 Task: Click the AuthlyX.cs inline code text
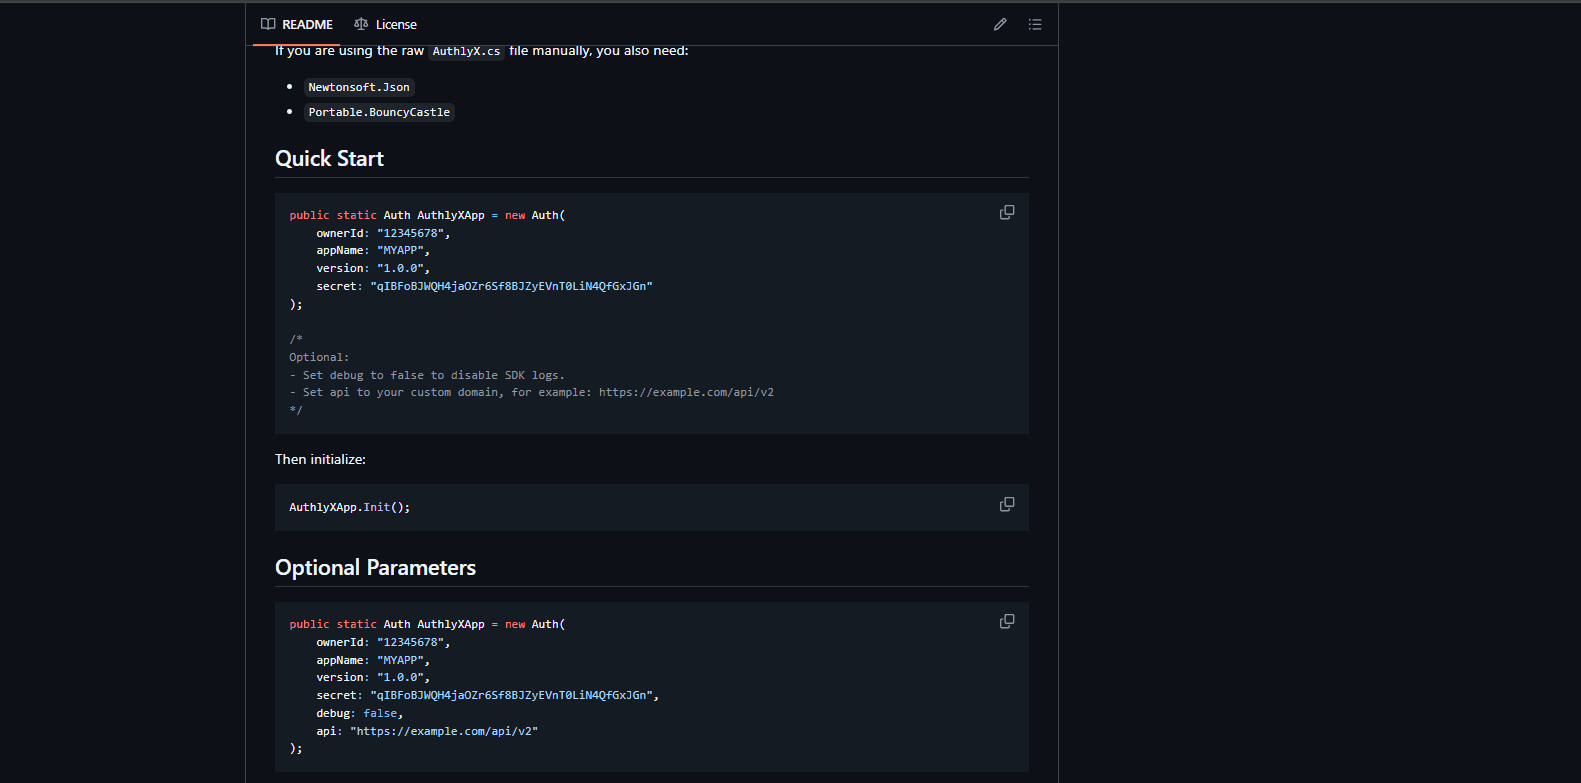pyautogui.click(x=466, y=51)
